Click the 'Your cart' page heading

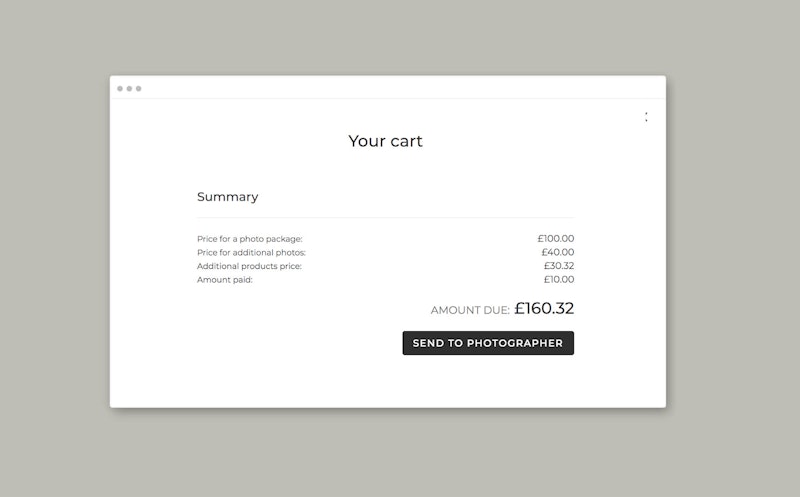coord(385,141)
